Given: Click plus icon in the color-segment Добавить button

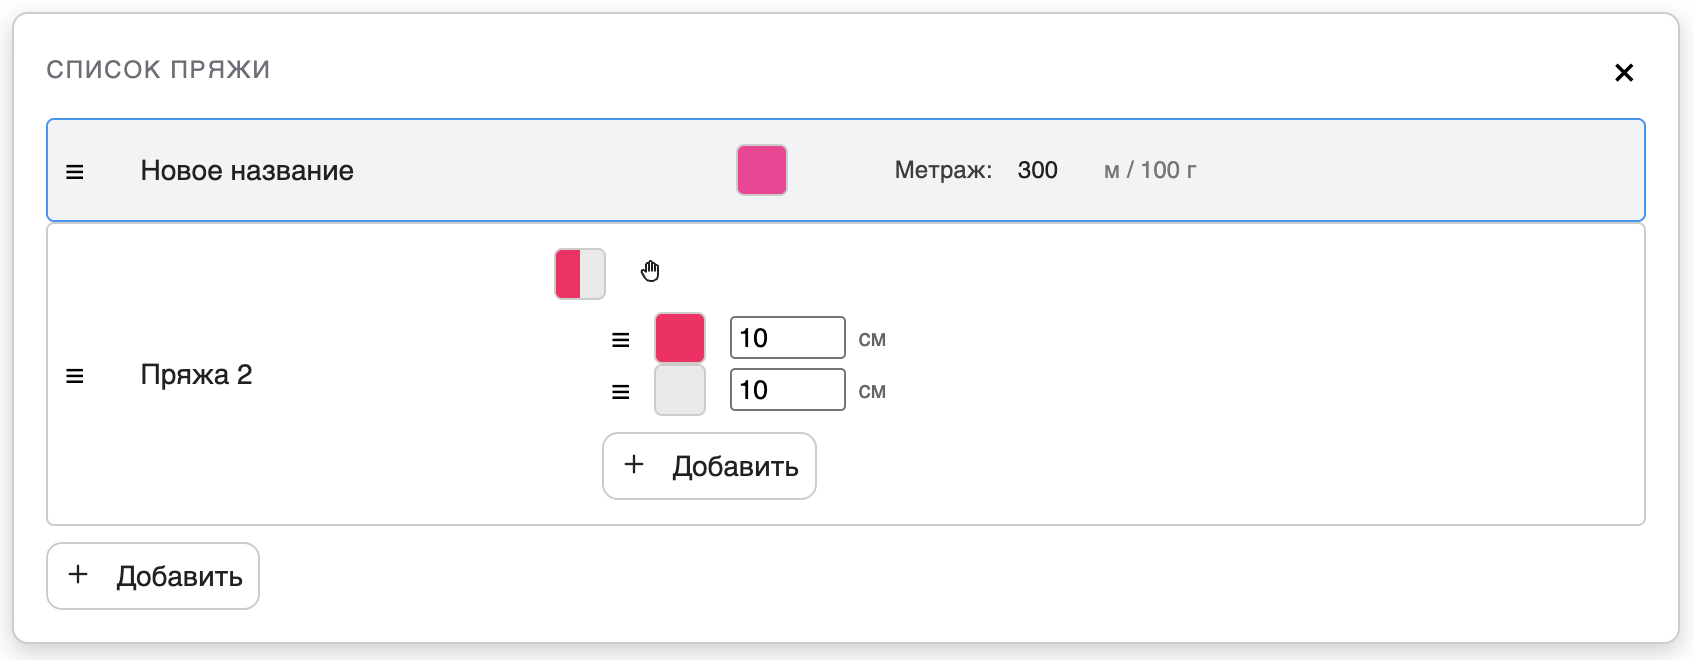Looking at the screenshot, I should click(x=634, y=465).
